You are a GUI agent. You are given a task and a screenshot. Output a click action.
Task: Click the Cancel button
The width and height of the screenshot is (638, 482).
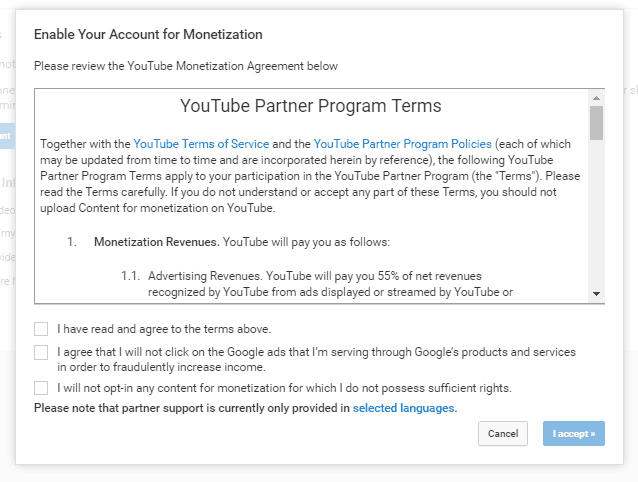(x=503, y=434)
